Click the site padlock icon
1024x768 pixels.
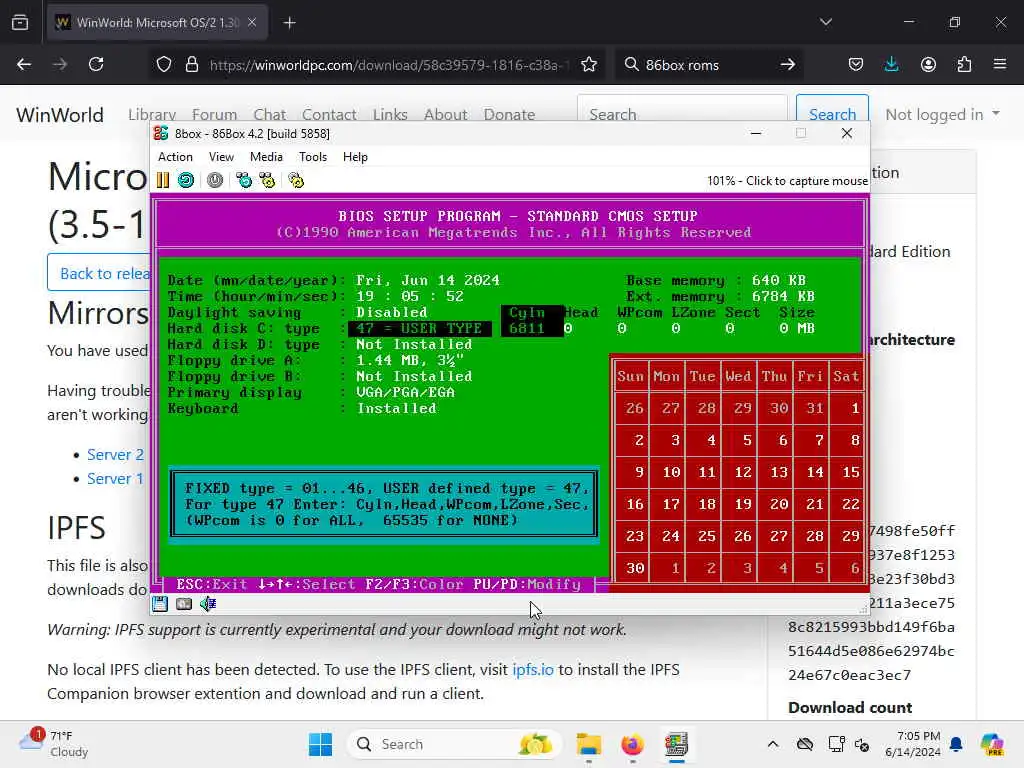click(x=191, y=65)
